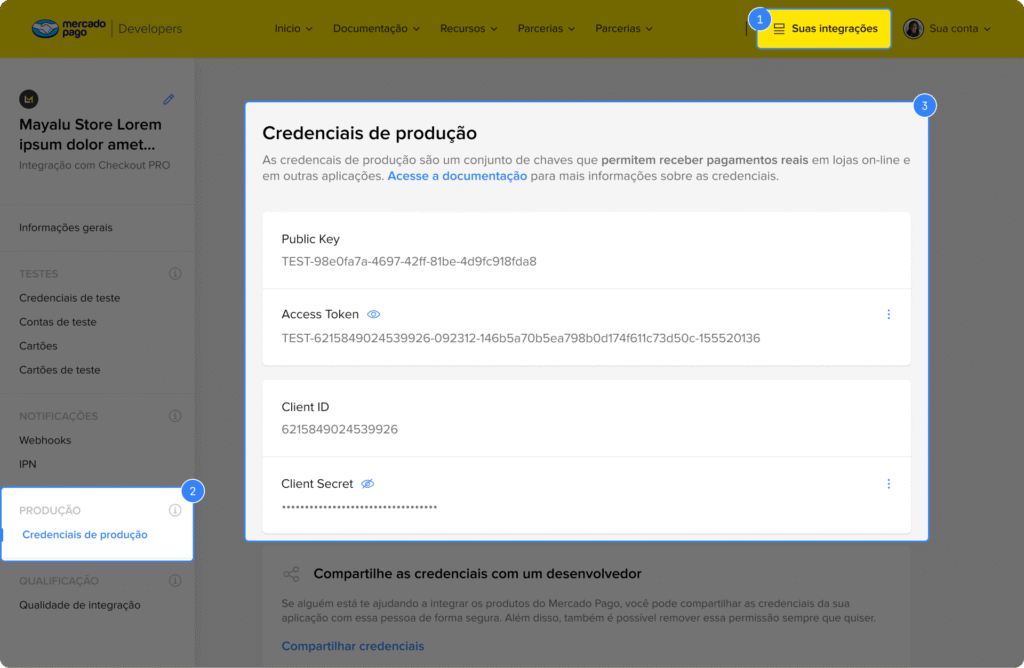Open the Sua conta dropdown

[x=959, y=28]
